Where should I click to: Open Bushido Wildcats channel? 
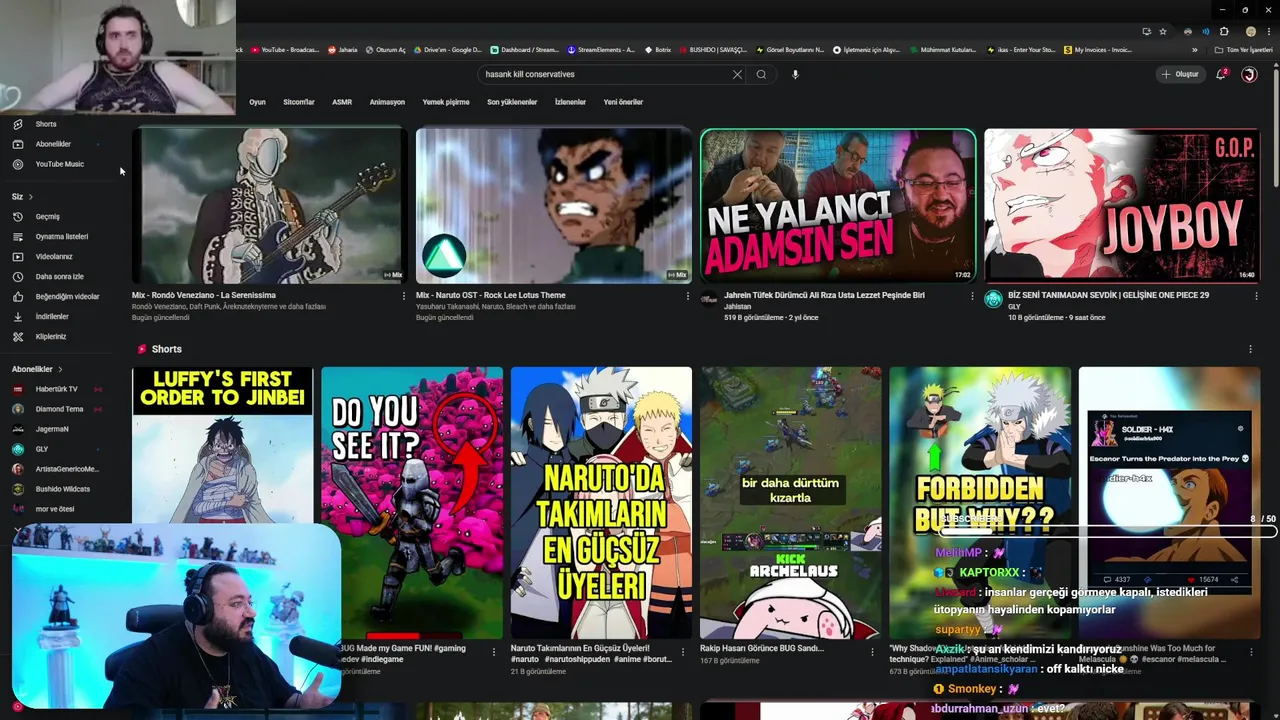62,489
